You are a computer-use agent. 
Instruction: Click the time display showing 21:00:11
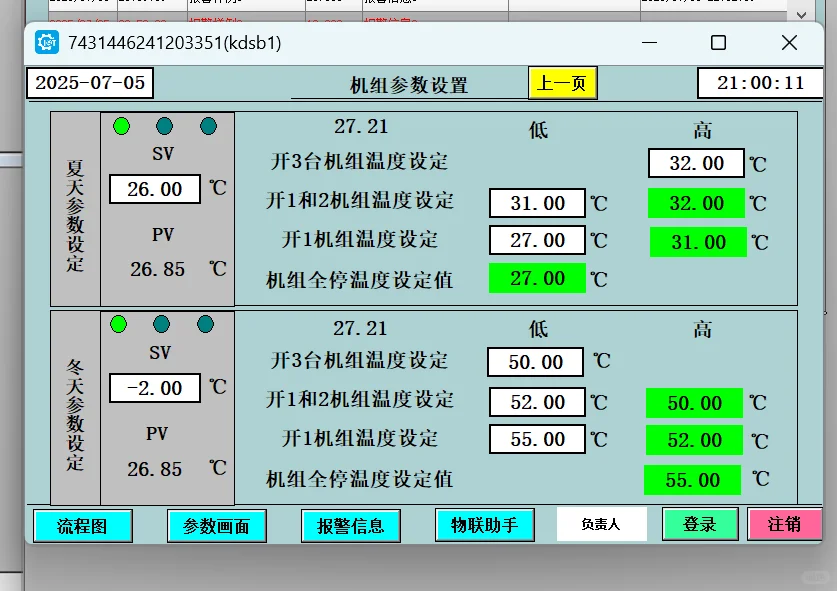pos(760,83)
